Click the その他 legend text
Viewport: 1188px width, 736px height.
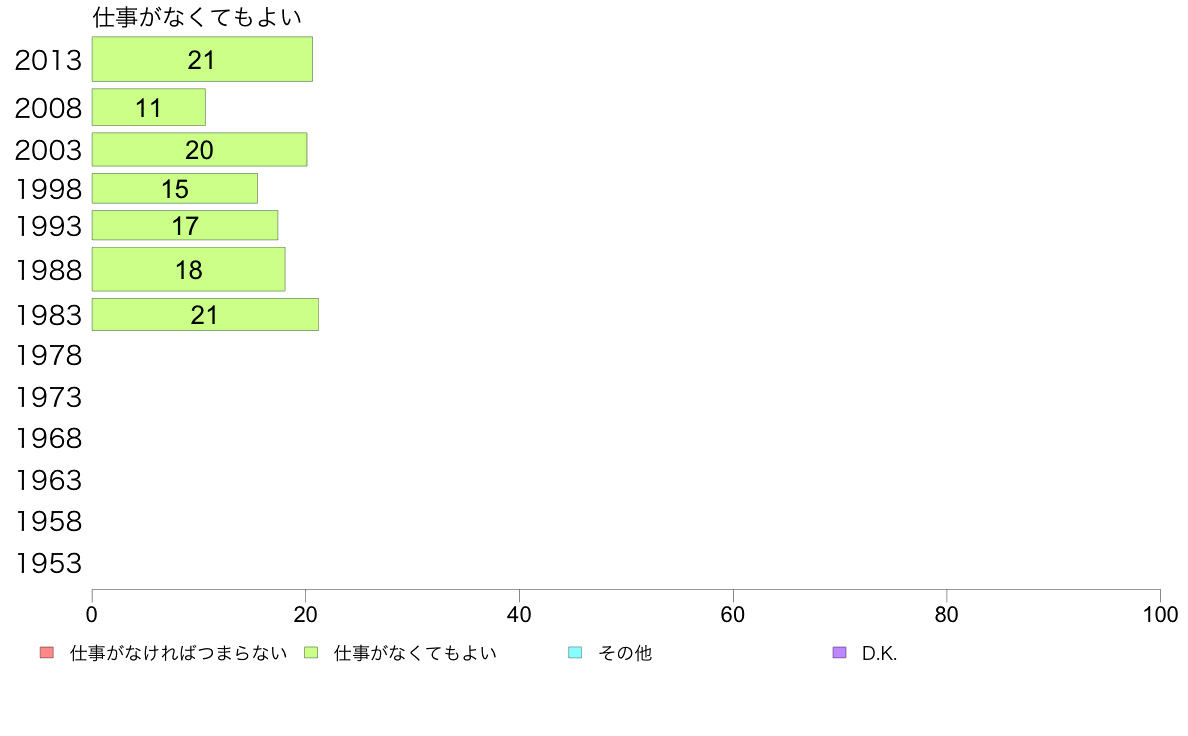(625, 653)
